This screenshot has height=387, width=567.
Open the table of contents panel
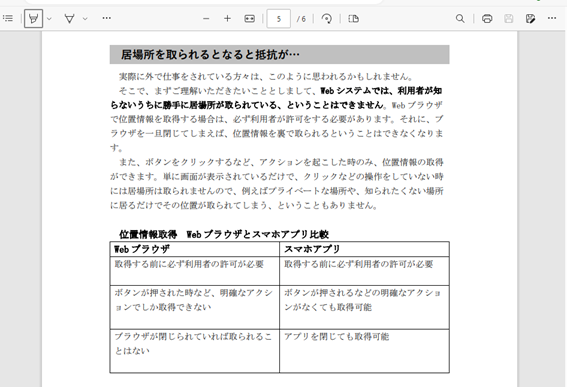8,18
